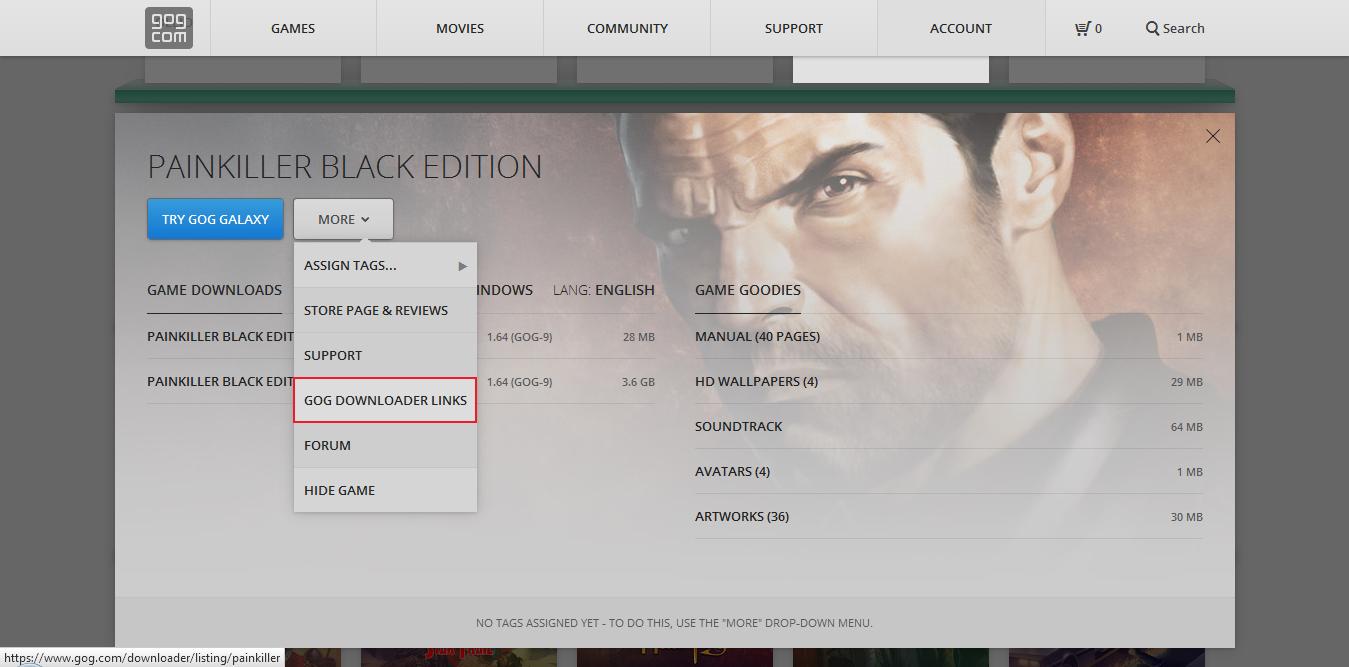The image size is (1349, 667).
Task: Expand the Assign Tags submenu arrow
Action: coord(462,266)
